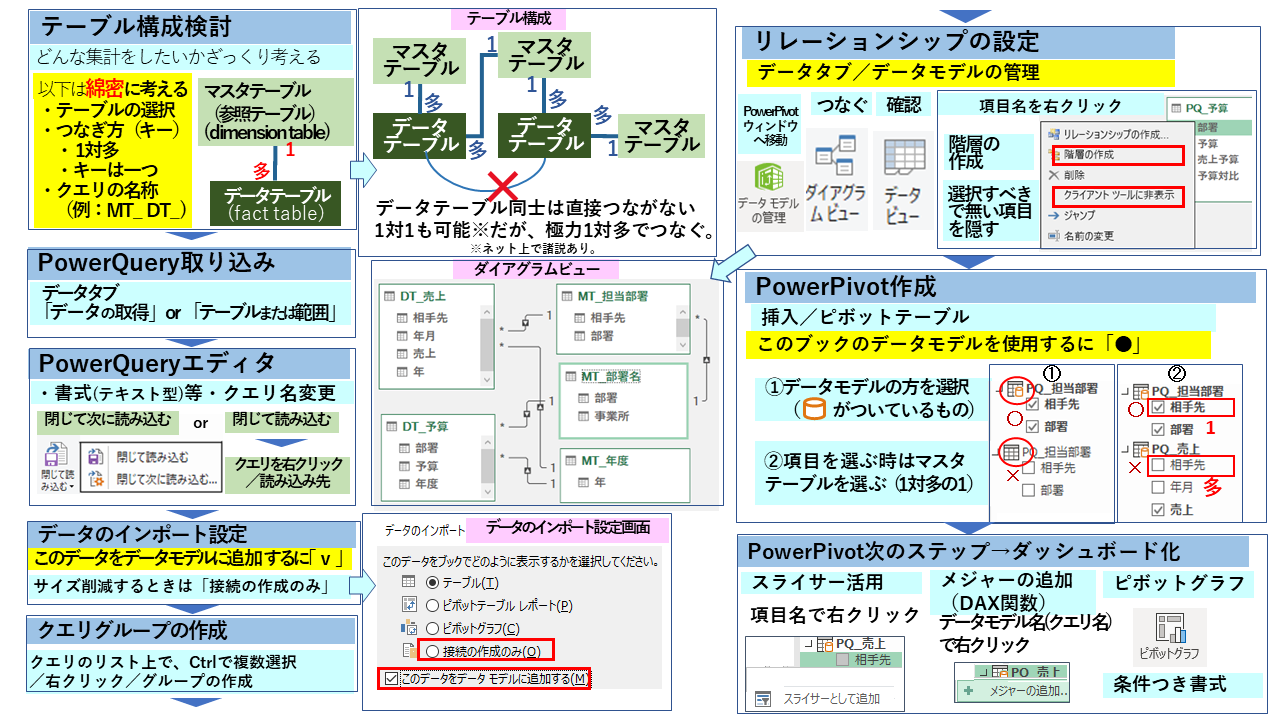Click the 閉じて次に読み込む icon

tap(95, 478)
